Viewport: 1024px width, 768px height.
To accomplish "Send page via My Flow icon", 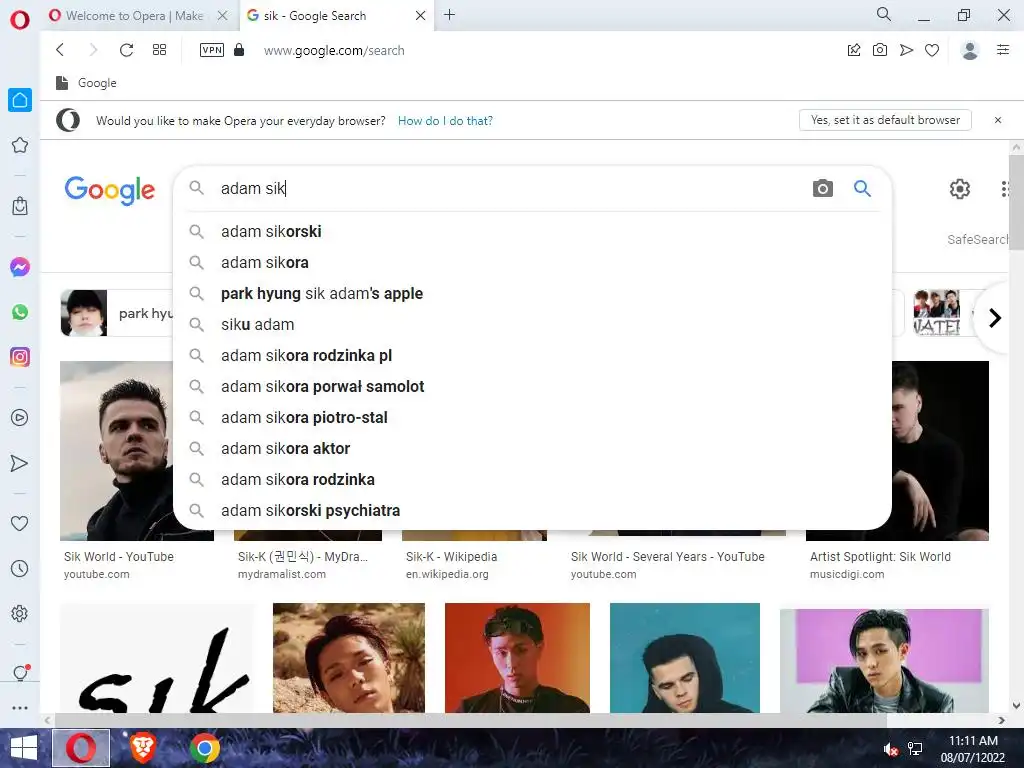I will click(x=906, y=50).
